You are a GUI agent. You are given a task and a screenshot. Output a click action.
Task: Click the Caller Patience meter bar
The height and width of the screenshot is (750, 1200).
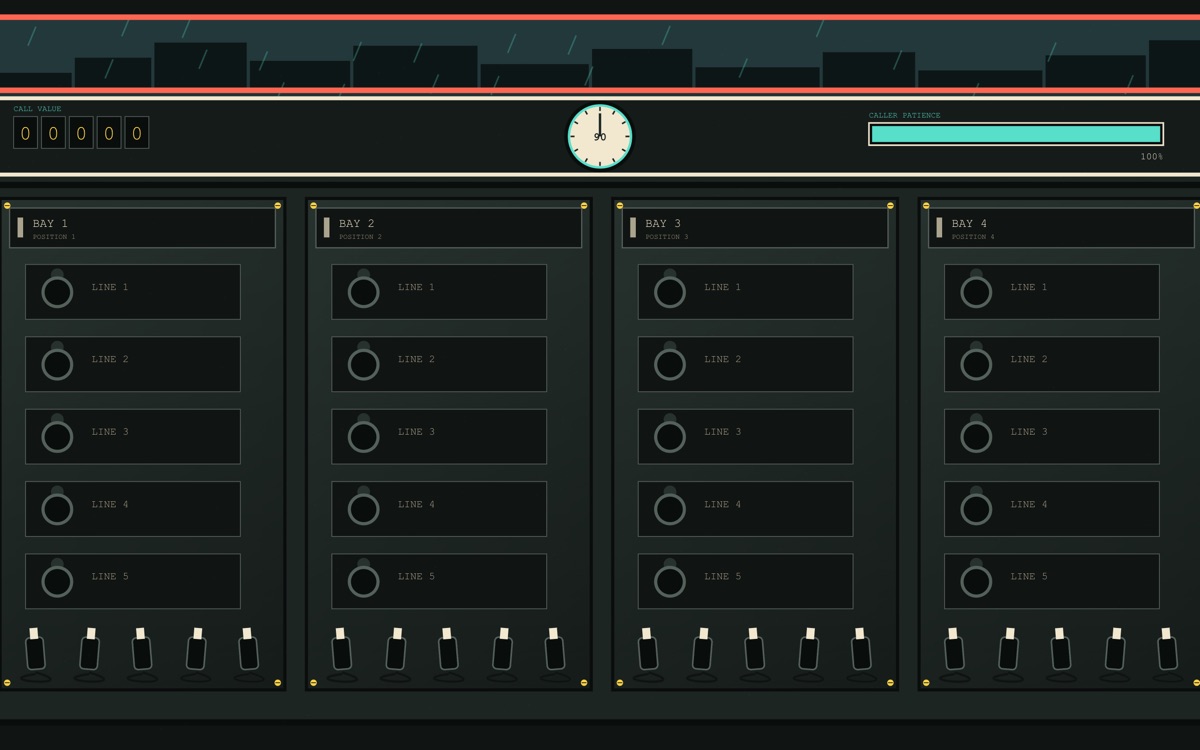pos(1016,134)
